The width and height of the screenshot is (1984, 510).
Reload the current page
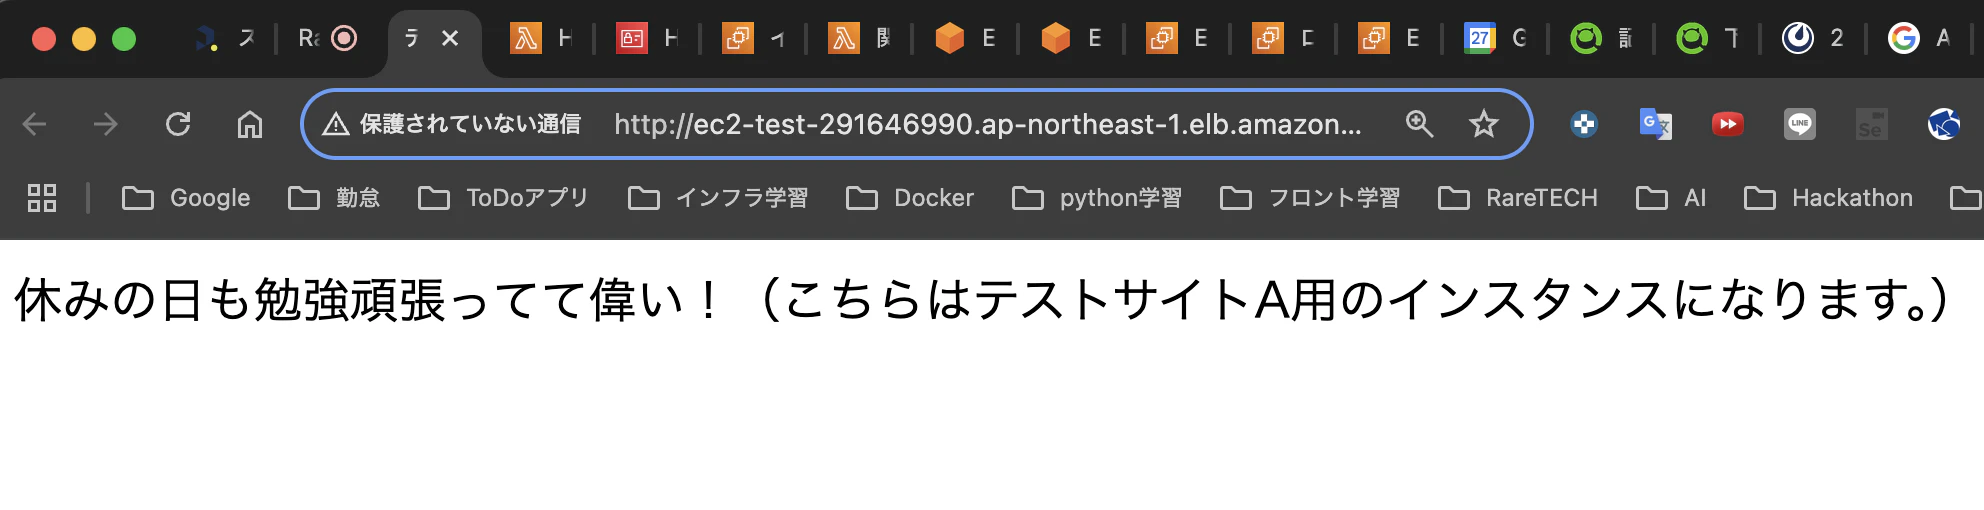point(178,124)
